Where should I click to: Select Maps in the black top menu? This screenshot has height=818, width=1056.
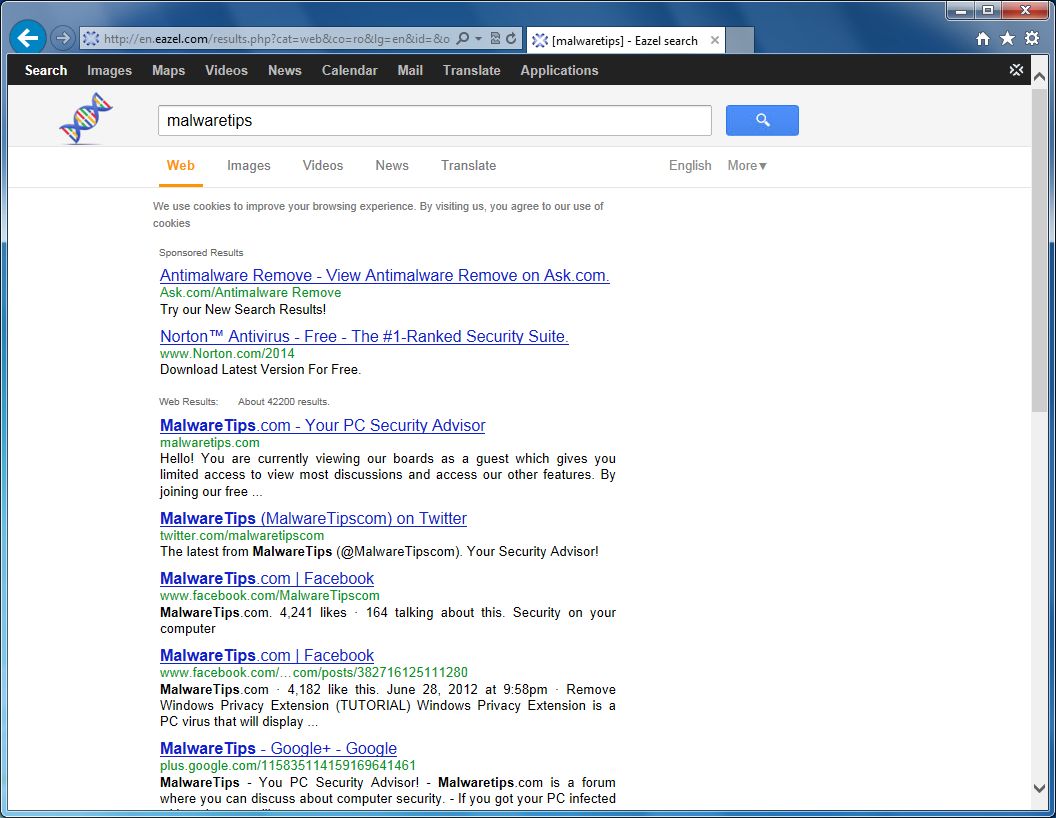(x=168, y=70)
